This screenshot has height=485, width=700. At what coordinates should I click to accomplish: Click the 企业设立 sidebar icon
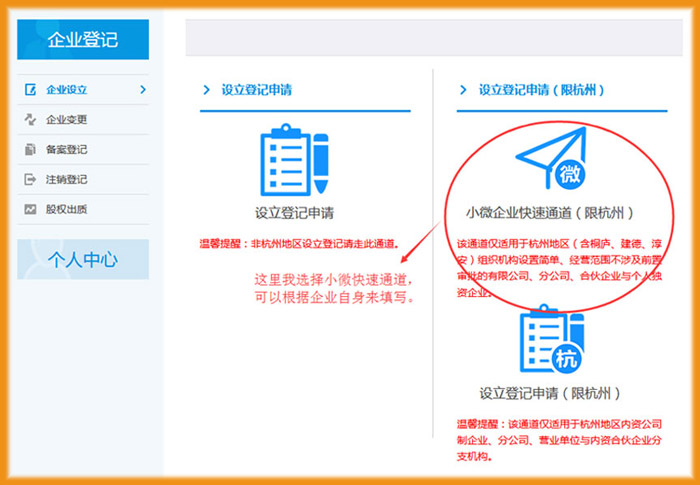[x=29, y=90]
